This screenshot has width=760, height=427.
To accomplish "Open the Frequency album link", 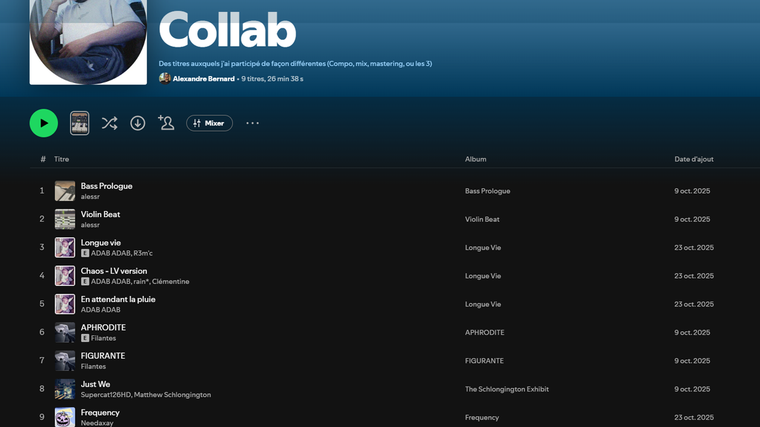I will [x=482, y=417].
